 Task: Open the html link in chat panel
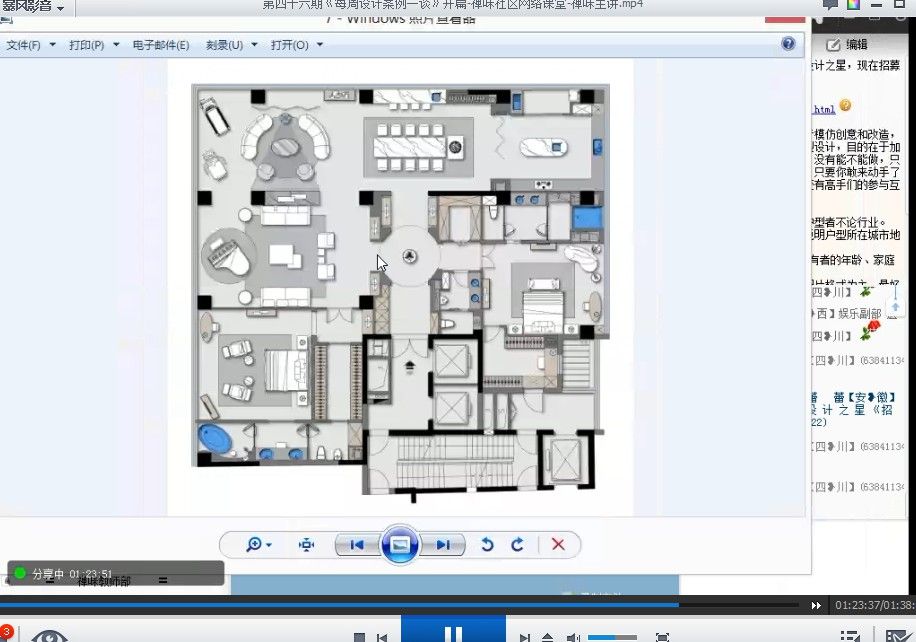[824, 109]
